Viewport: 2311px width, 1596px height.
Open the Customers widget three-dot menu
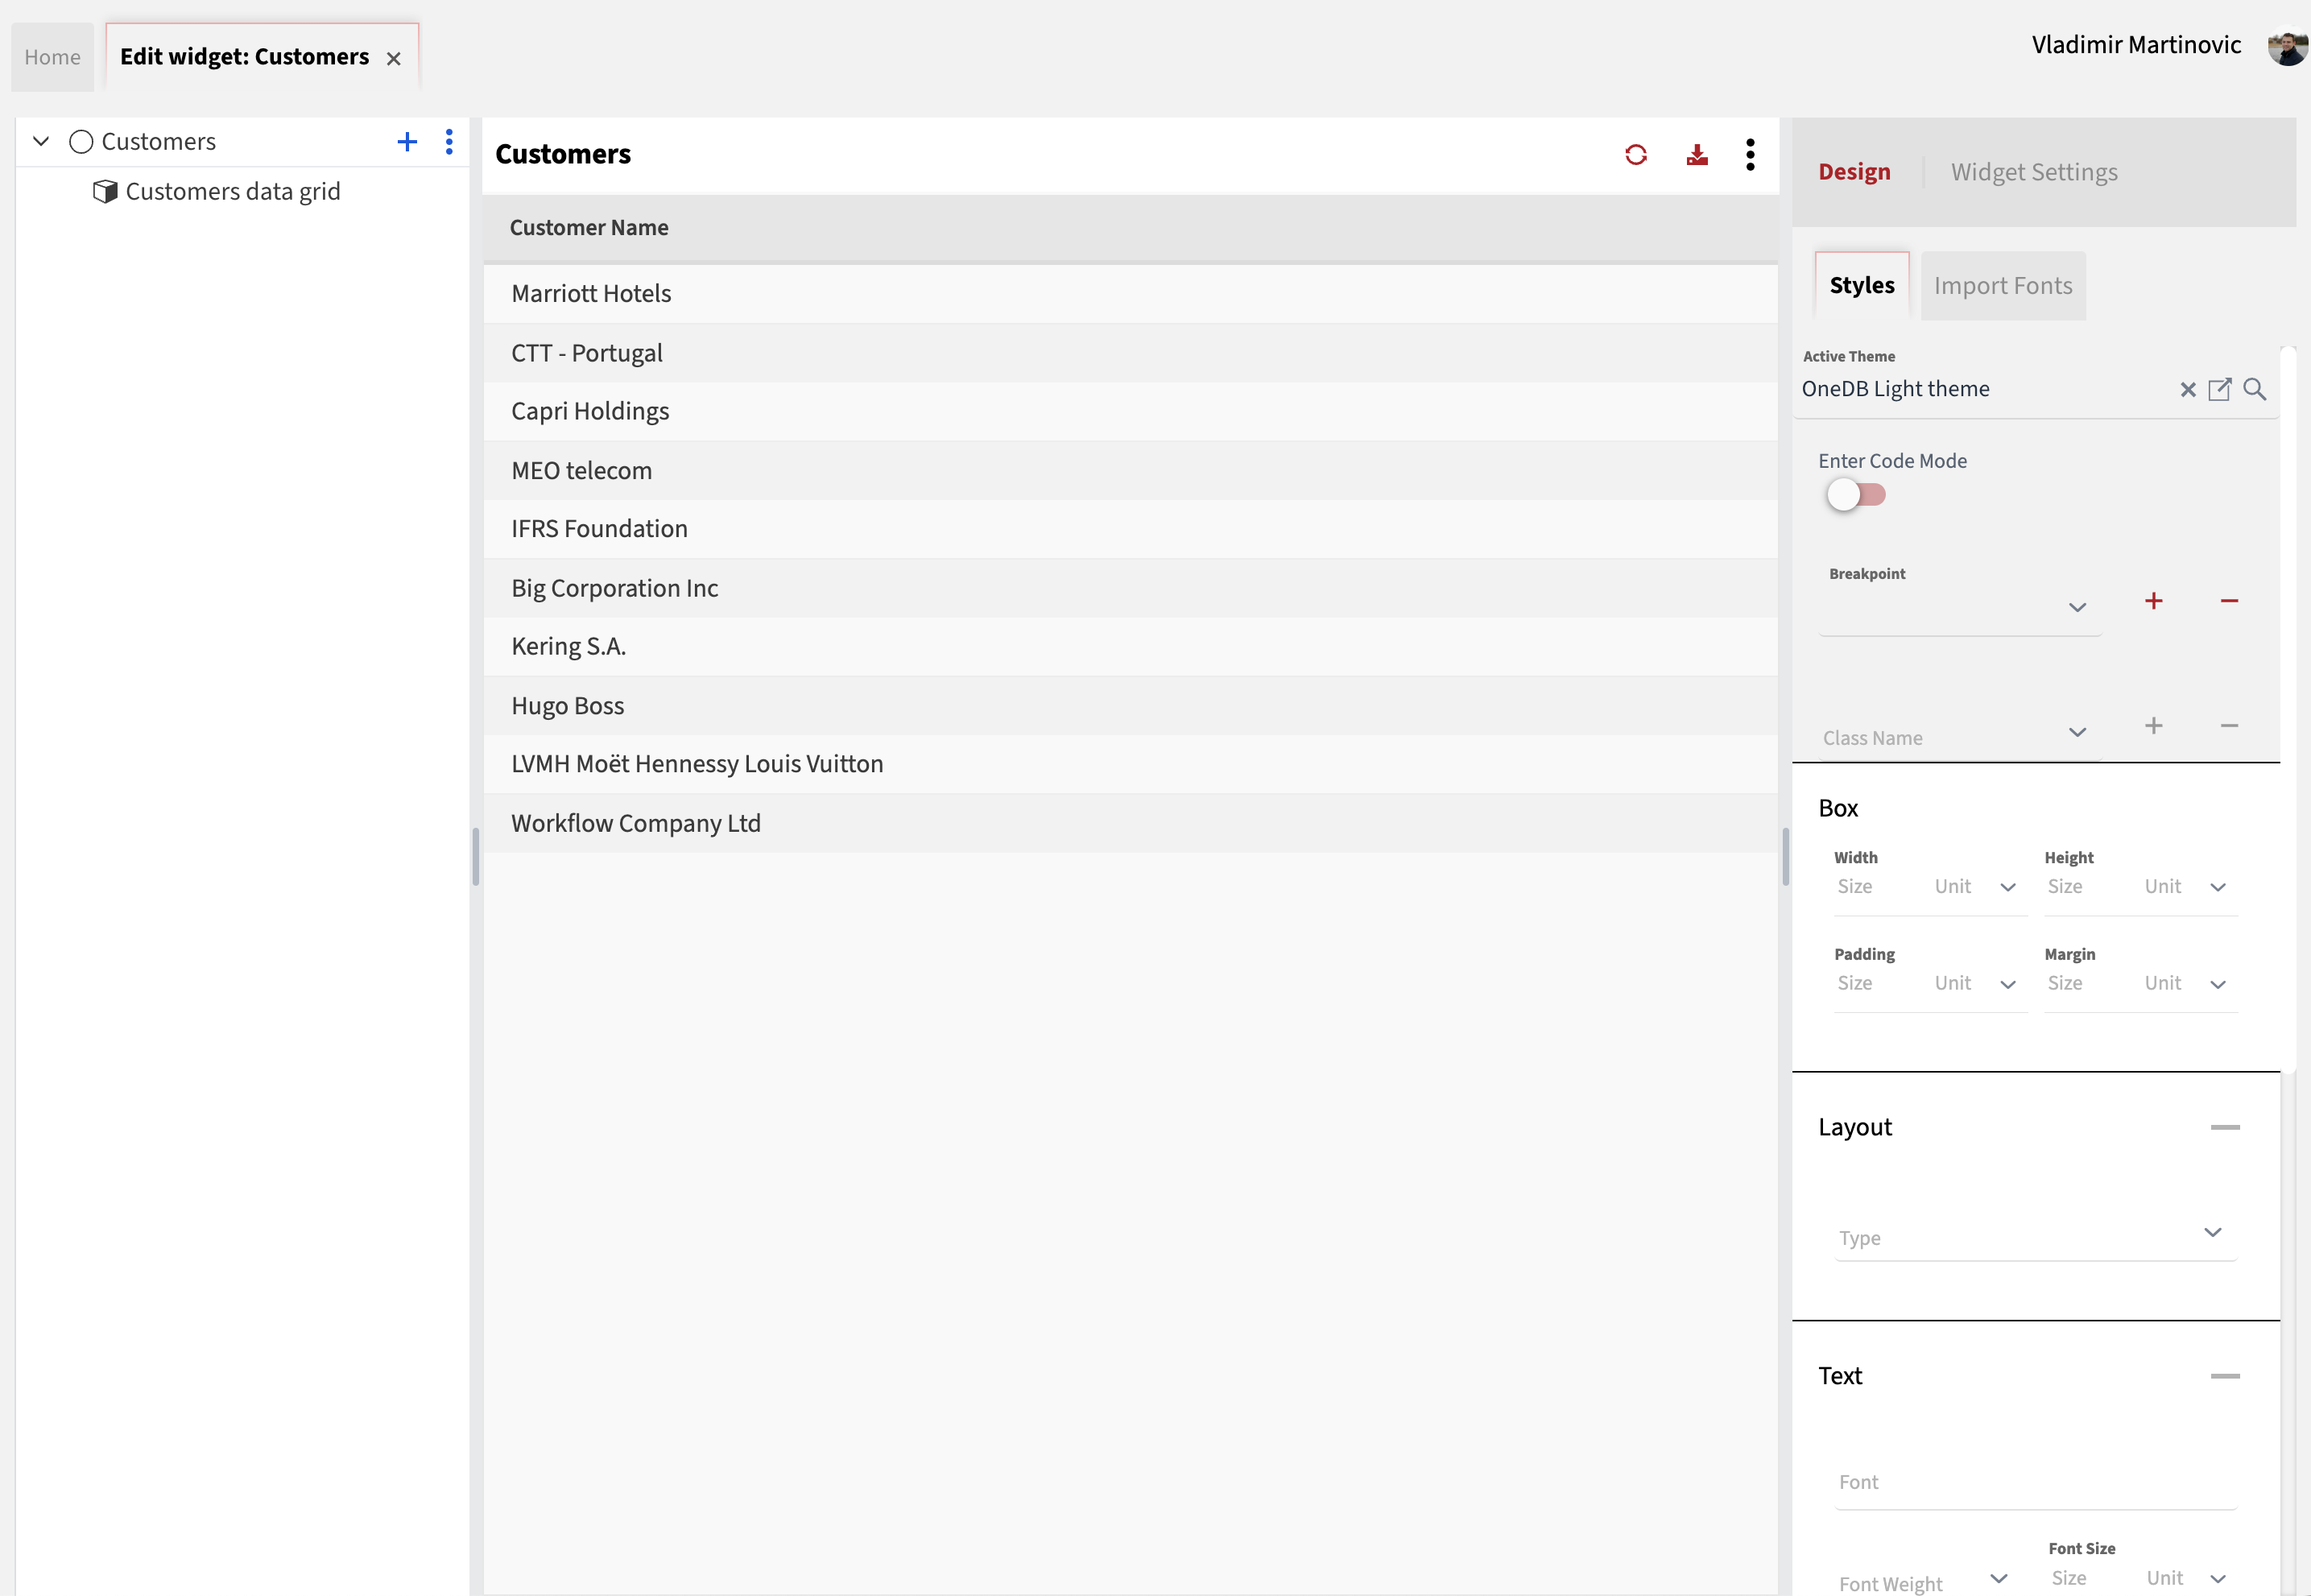click(1750, 155)
